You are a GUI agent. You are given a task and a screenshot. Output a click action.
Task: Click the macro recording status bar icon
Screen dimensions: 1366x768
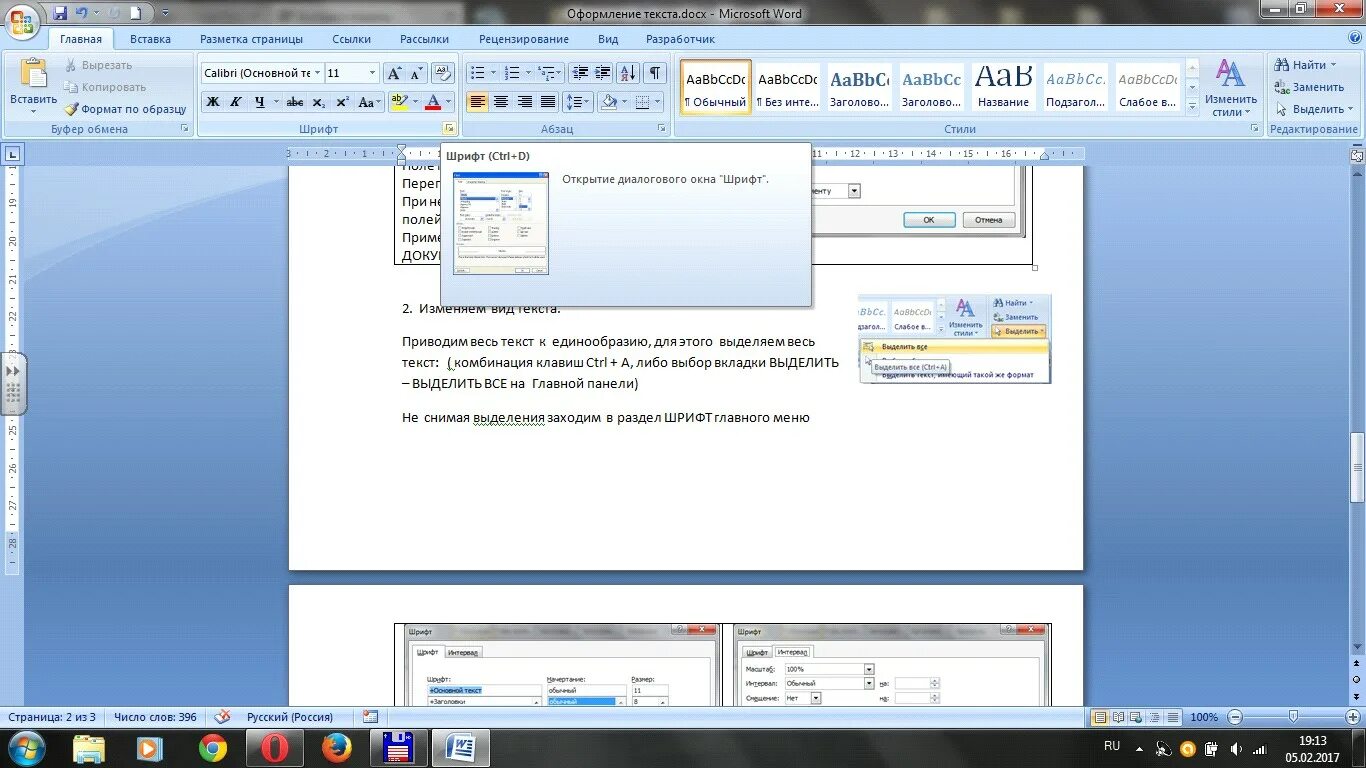point(370,717)
